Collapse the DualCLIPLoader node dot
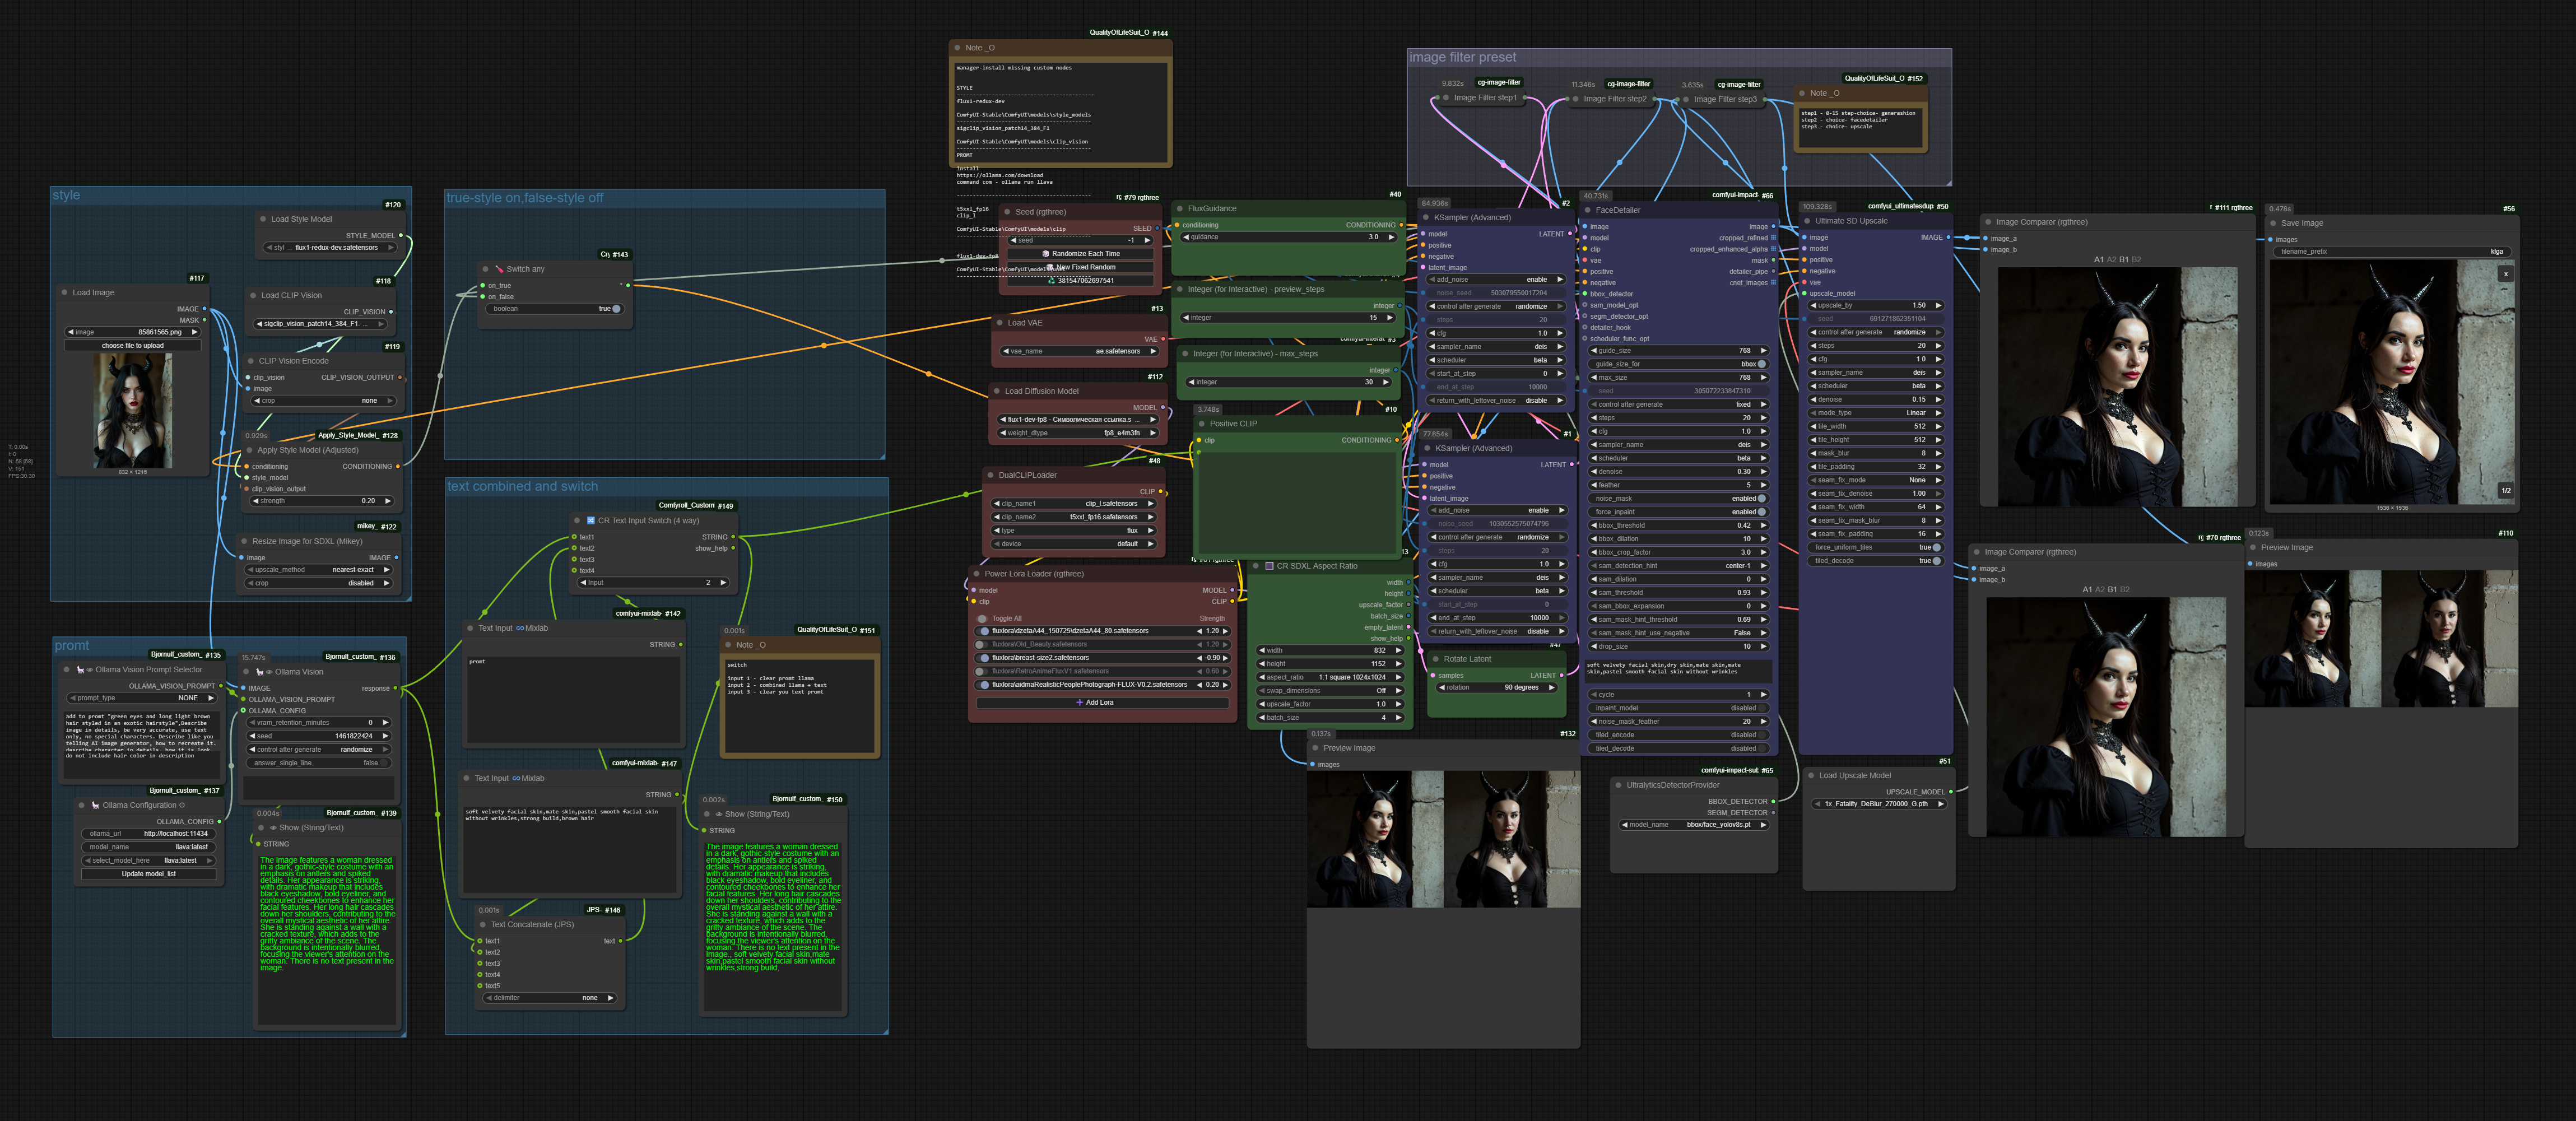This screenshot has height=1121, width=2576. (x=990, y=475)
